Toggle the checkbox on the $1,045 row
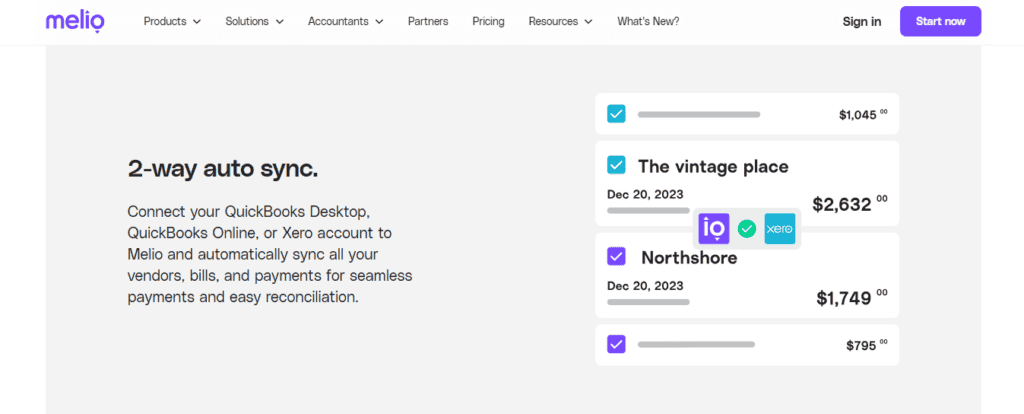1024x414 pixels. 616,114
